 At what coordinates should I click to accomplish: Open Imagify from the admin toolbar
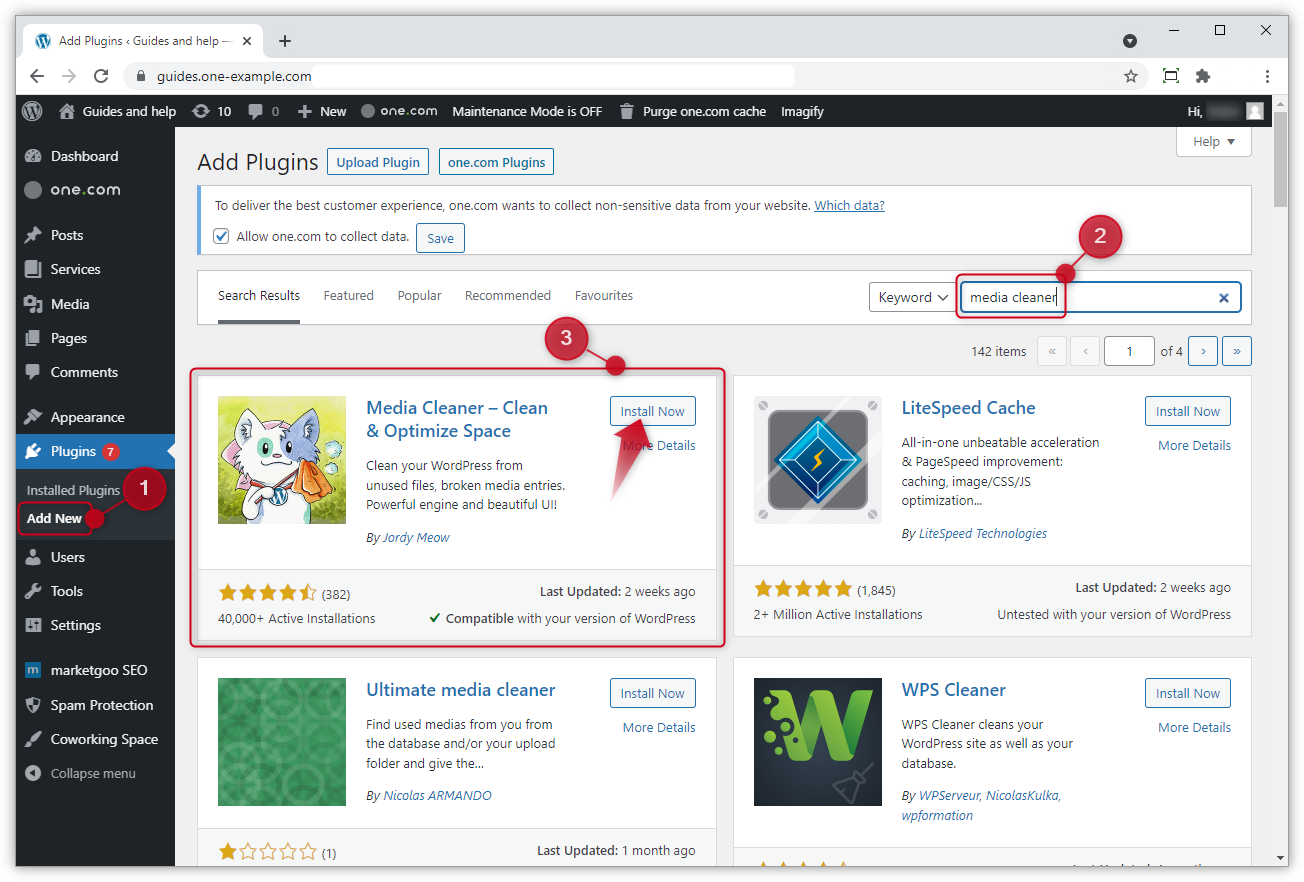click(801, 111)
